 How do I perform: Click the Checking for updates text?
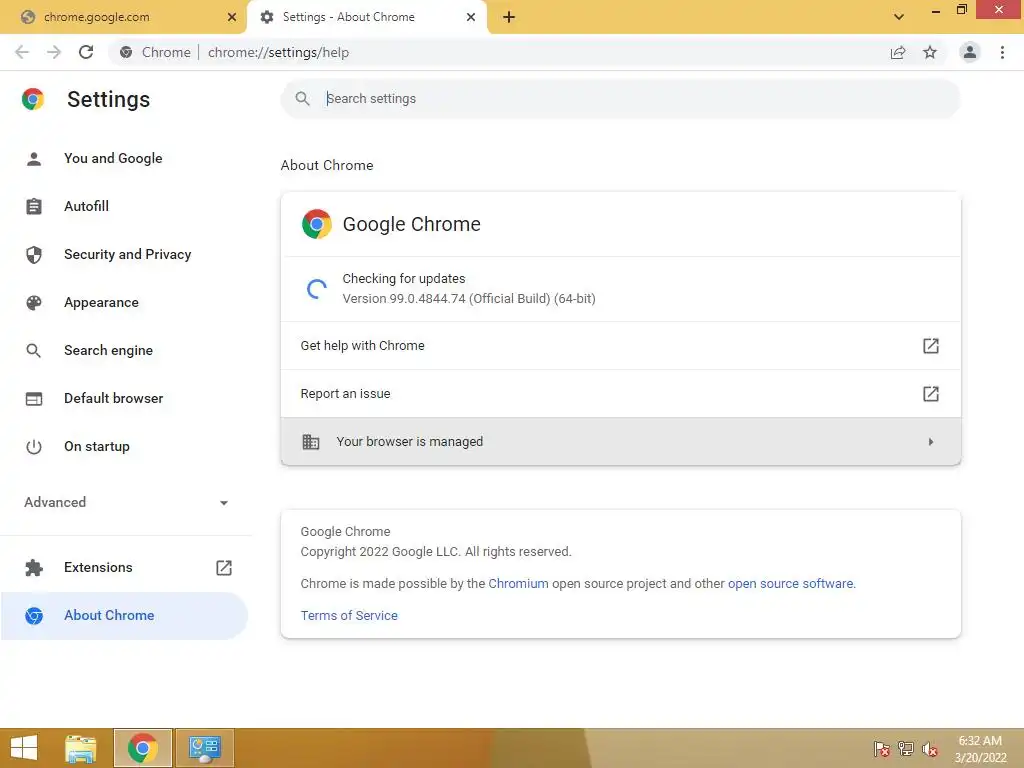(x=404, y=279)
